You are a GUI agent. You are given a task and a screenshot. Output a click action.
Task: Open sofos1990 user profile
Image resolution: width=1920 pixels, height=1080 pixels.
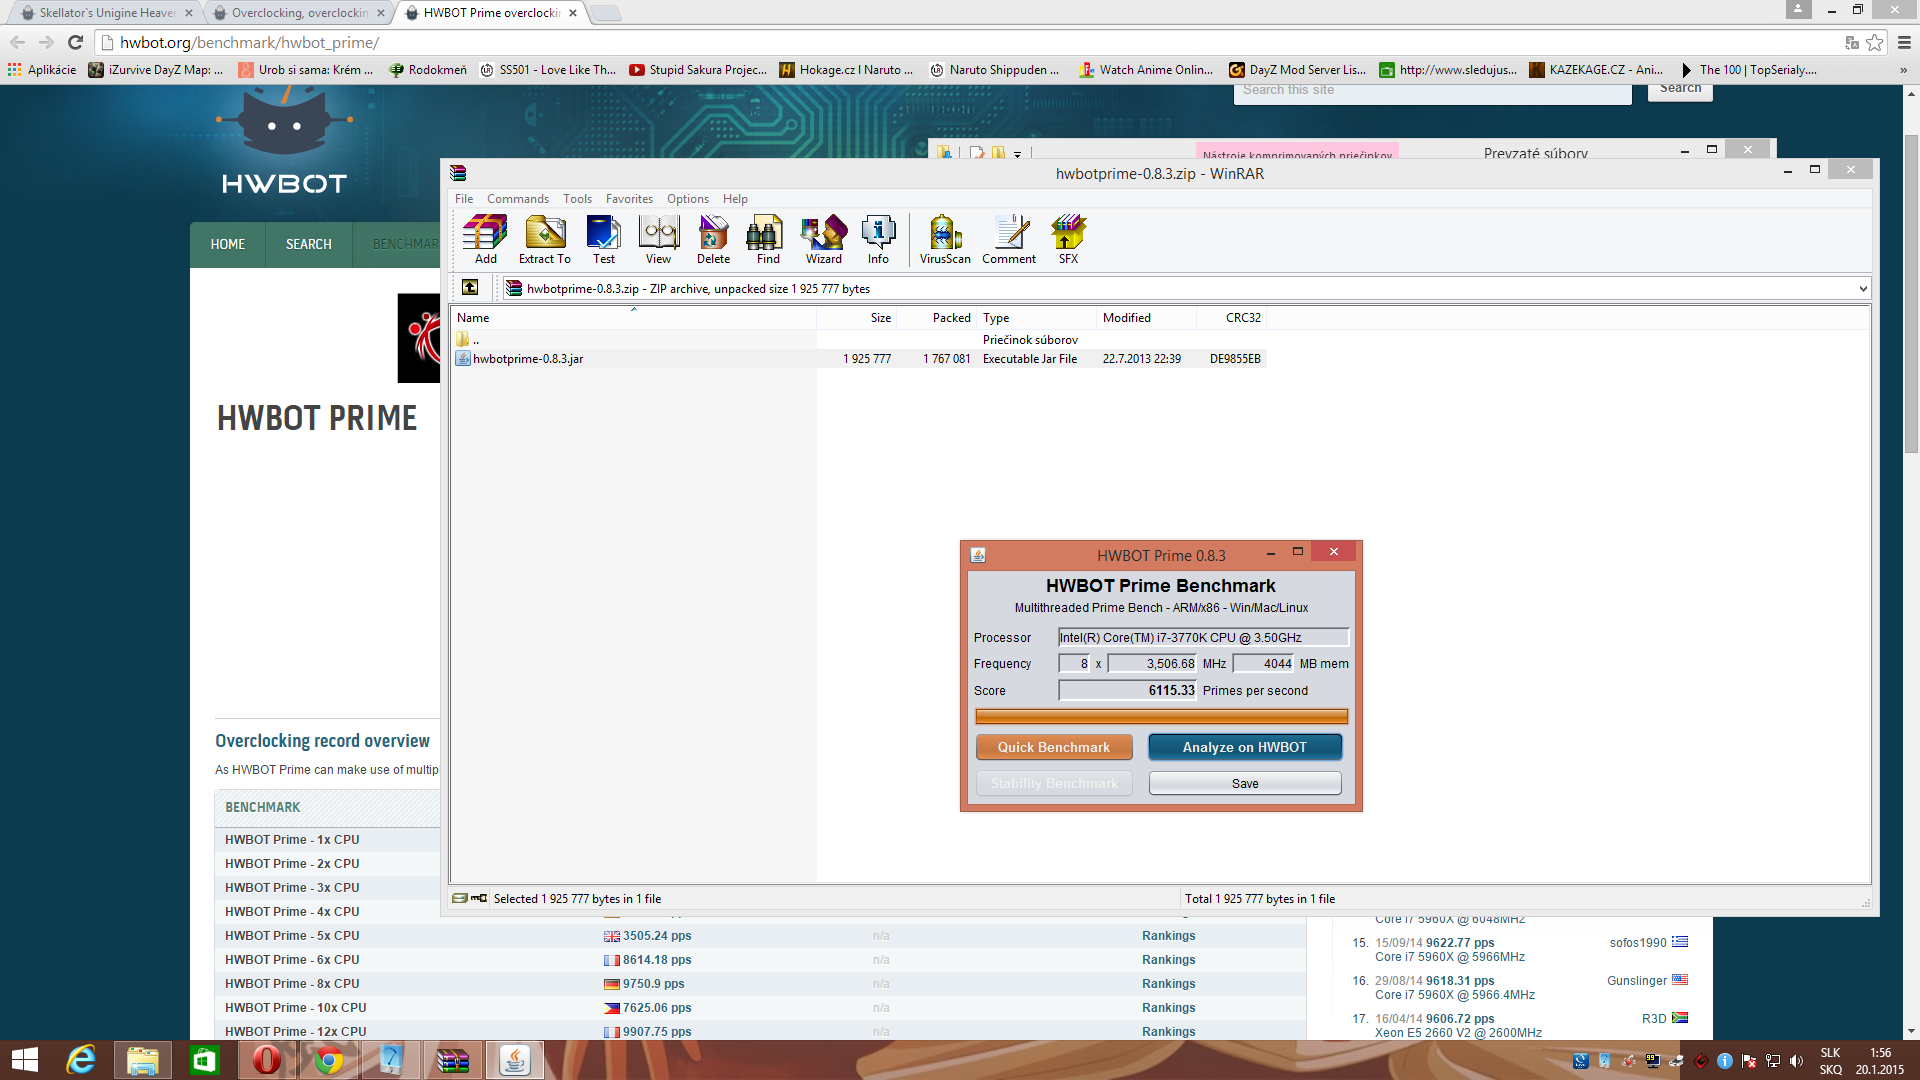point(1638,943)
